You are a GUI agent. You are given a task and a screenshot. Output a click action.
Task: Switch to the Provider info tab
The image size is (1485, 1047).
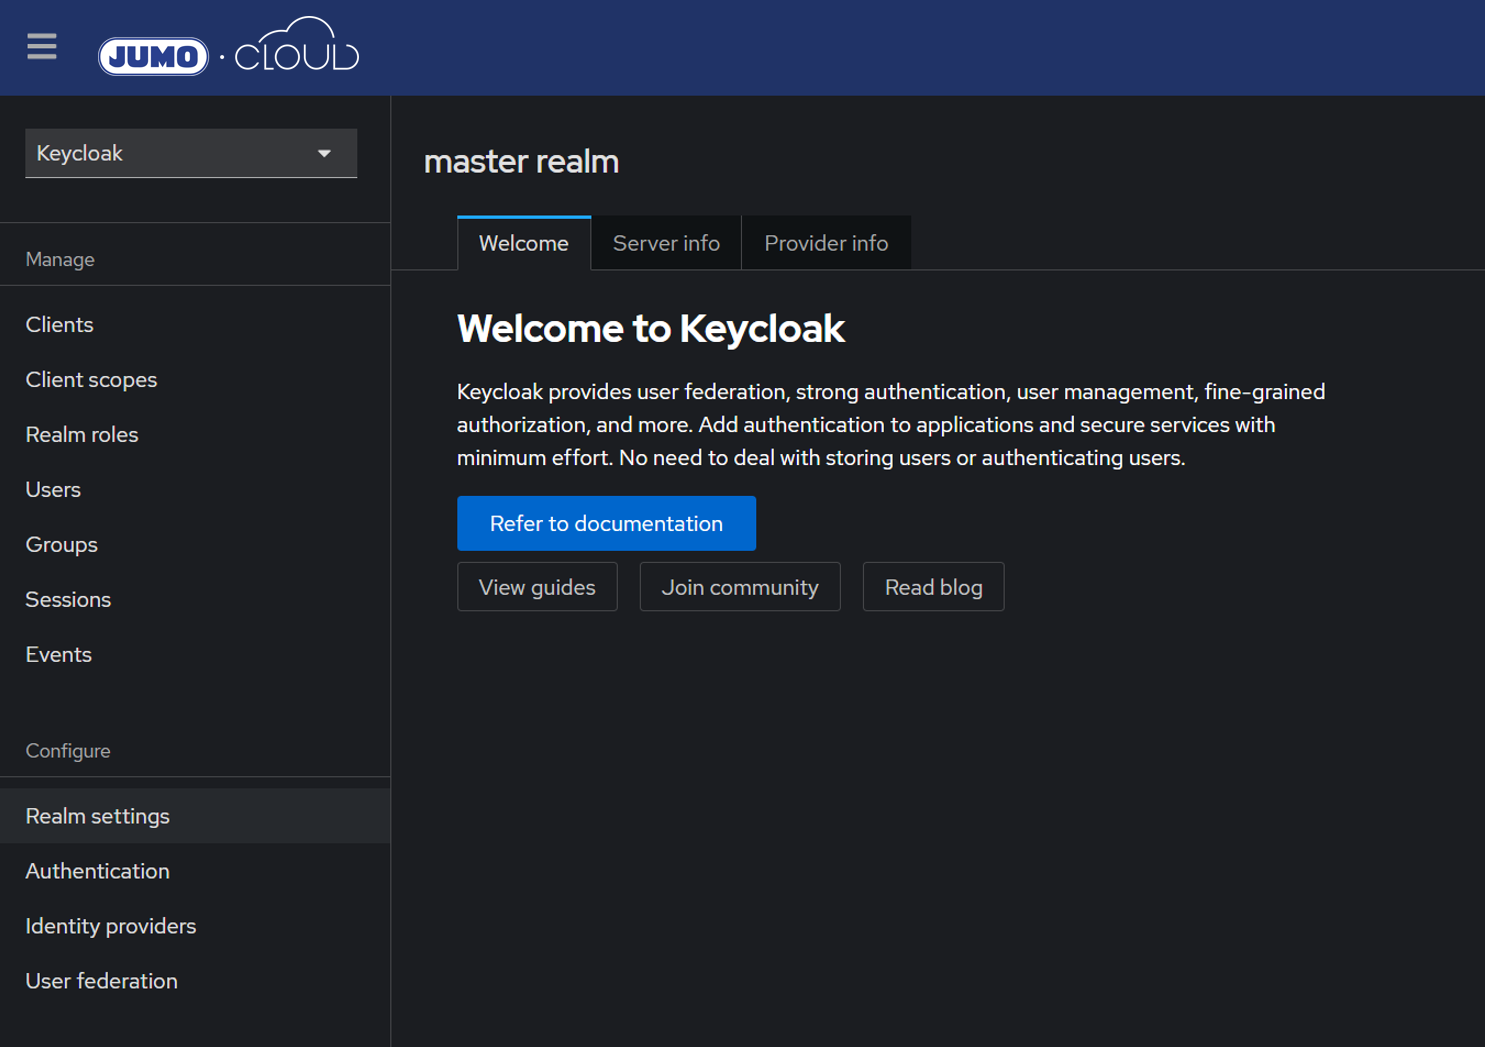point(826,243)
